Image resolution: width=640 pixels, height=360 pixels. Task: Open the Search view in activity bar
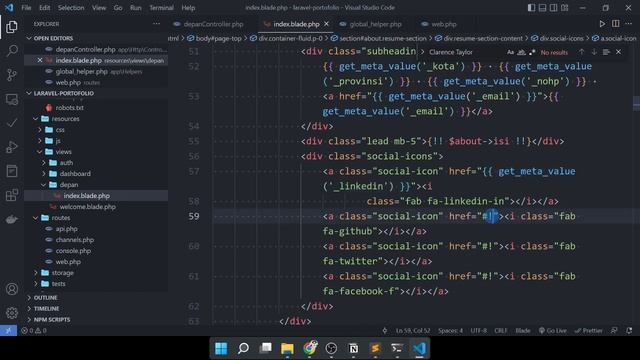pyautogui.click(x=12, y=51)
